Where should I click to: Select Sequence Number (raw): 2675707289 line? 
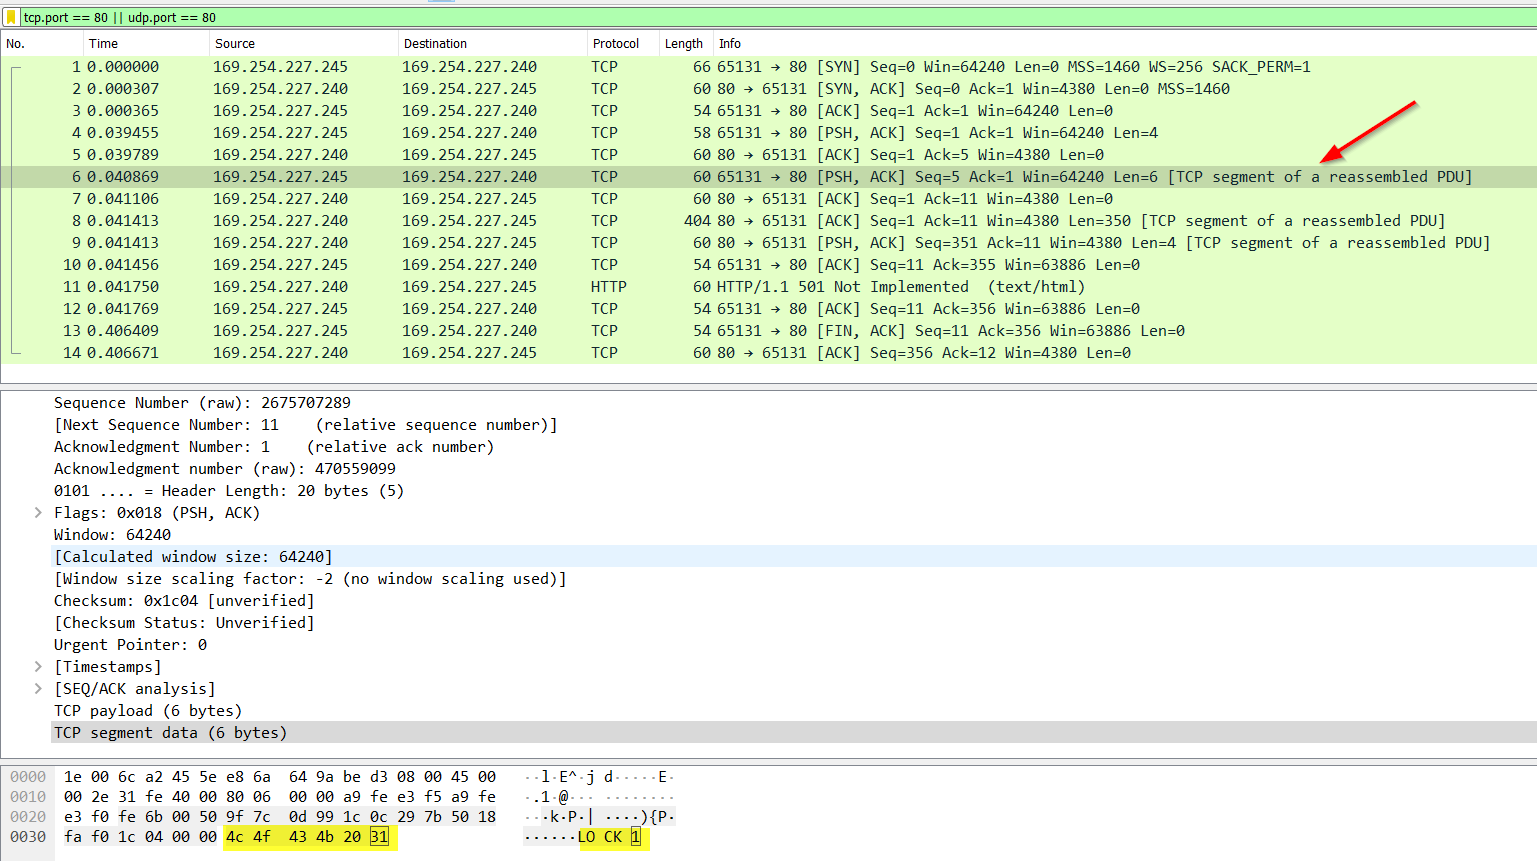202,403
